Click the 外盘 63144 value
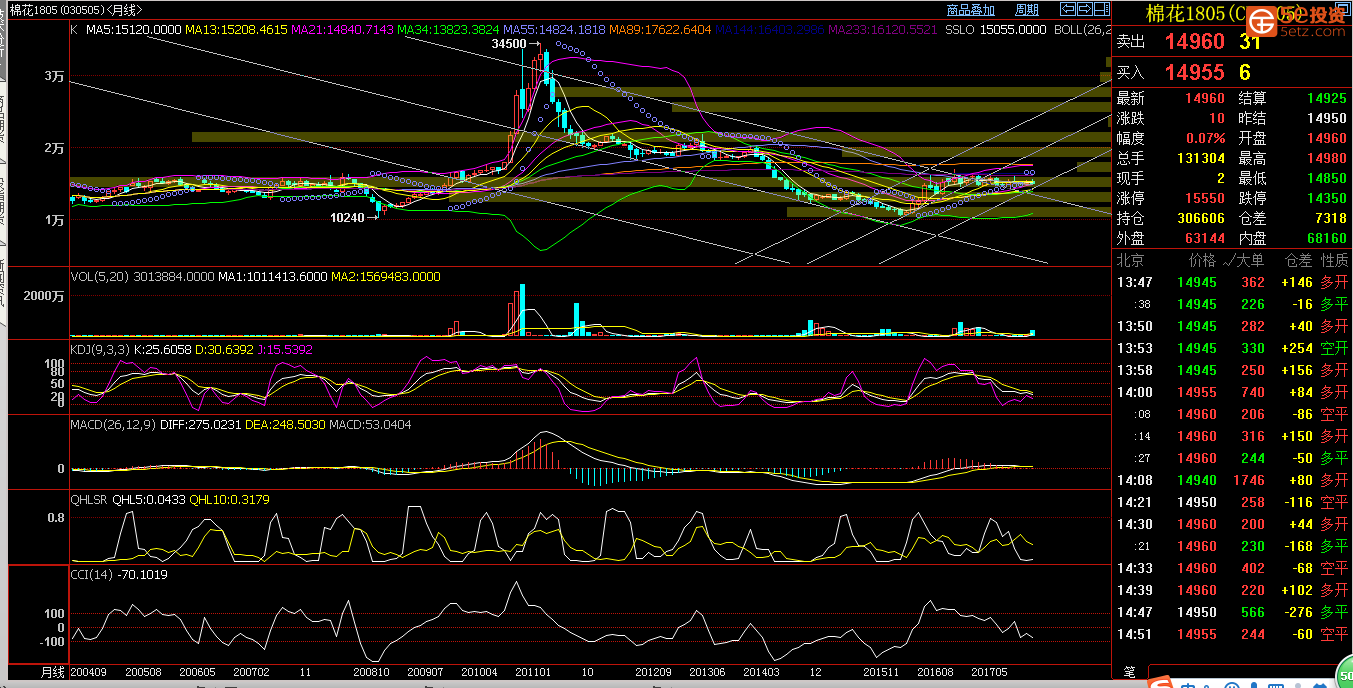 [x=1204, y=238]
